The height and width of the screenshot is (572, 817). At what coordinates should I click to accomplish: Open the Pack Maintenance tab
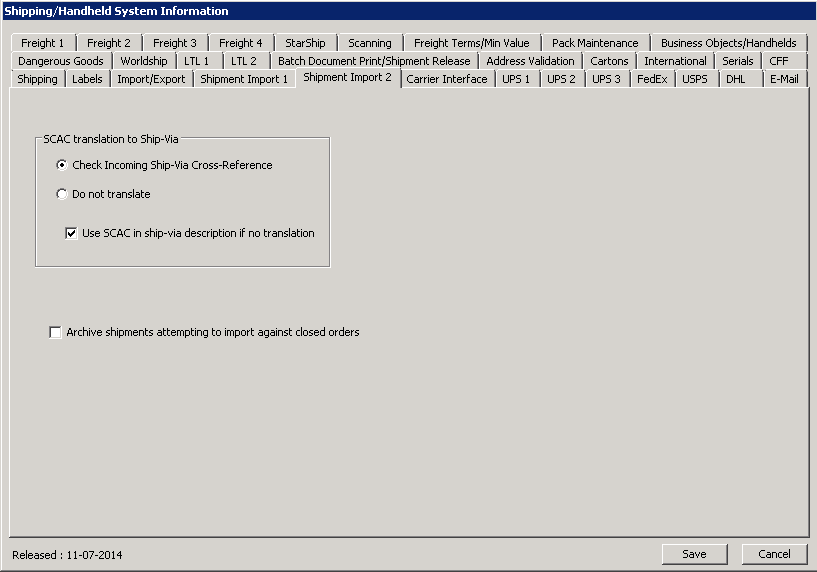coord(595,43)
